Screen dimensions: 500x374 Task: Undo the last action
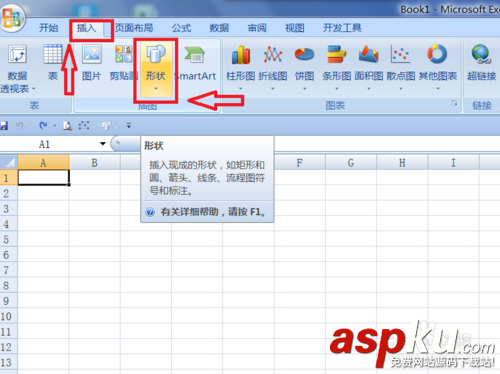point(20,126)
